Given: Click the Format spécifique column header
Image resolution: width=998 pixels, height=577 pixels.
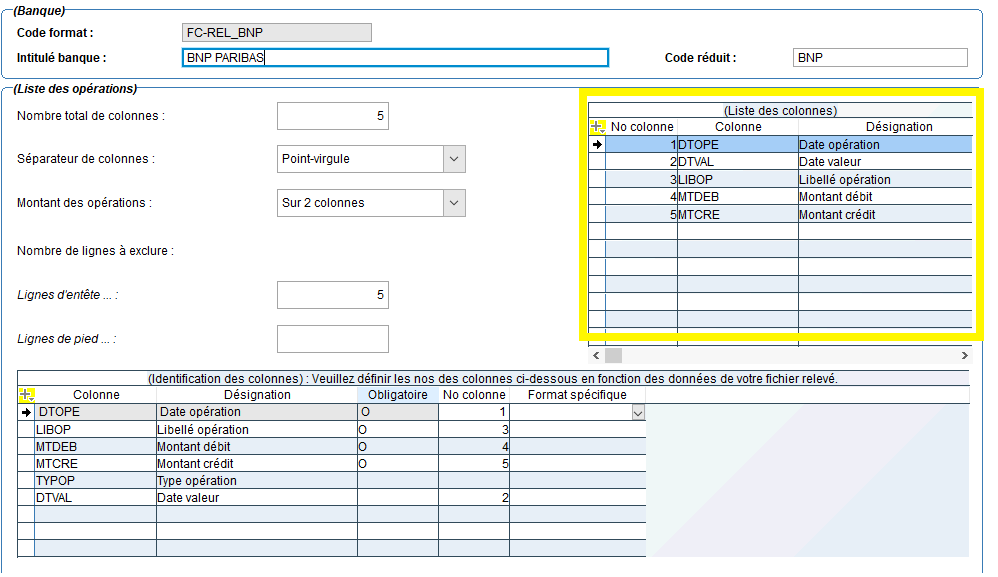Looking at the screenshot, I should coord(577,395).
